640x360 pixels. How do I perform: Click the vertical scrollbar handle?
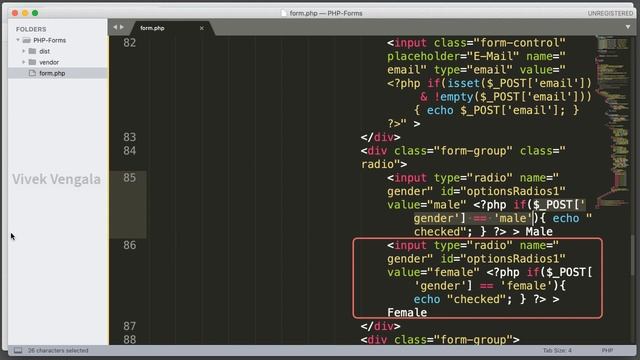pyautogui.click(x=633, y=256)
